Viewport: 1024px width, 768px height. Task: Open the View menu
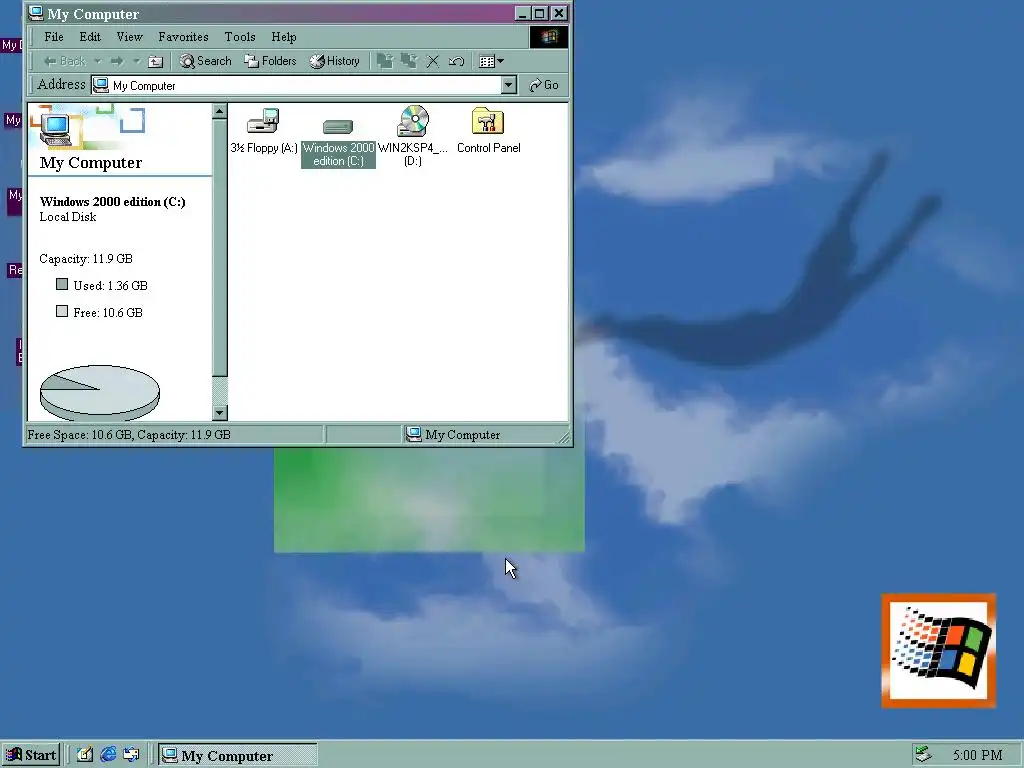coord(129,37)
